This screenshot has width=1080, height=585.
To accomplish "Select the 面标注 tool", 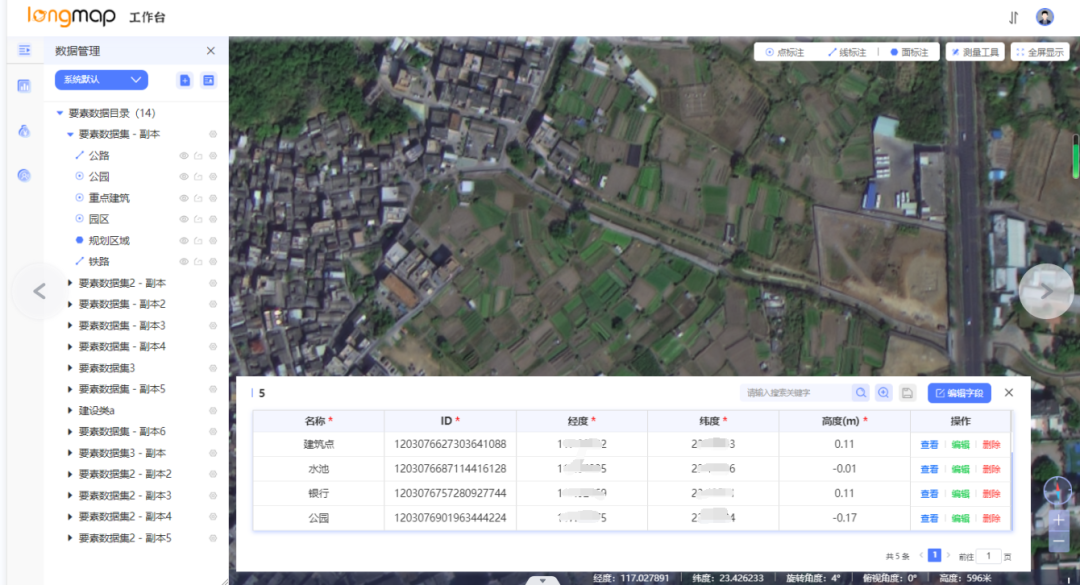I will (x=909, y=52).
